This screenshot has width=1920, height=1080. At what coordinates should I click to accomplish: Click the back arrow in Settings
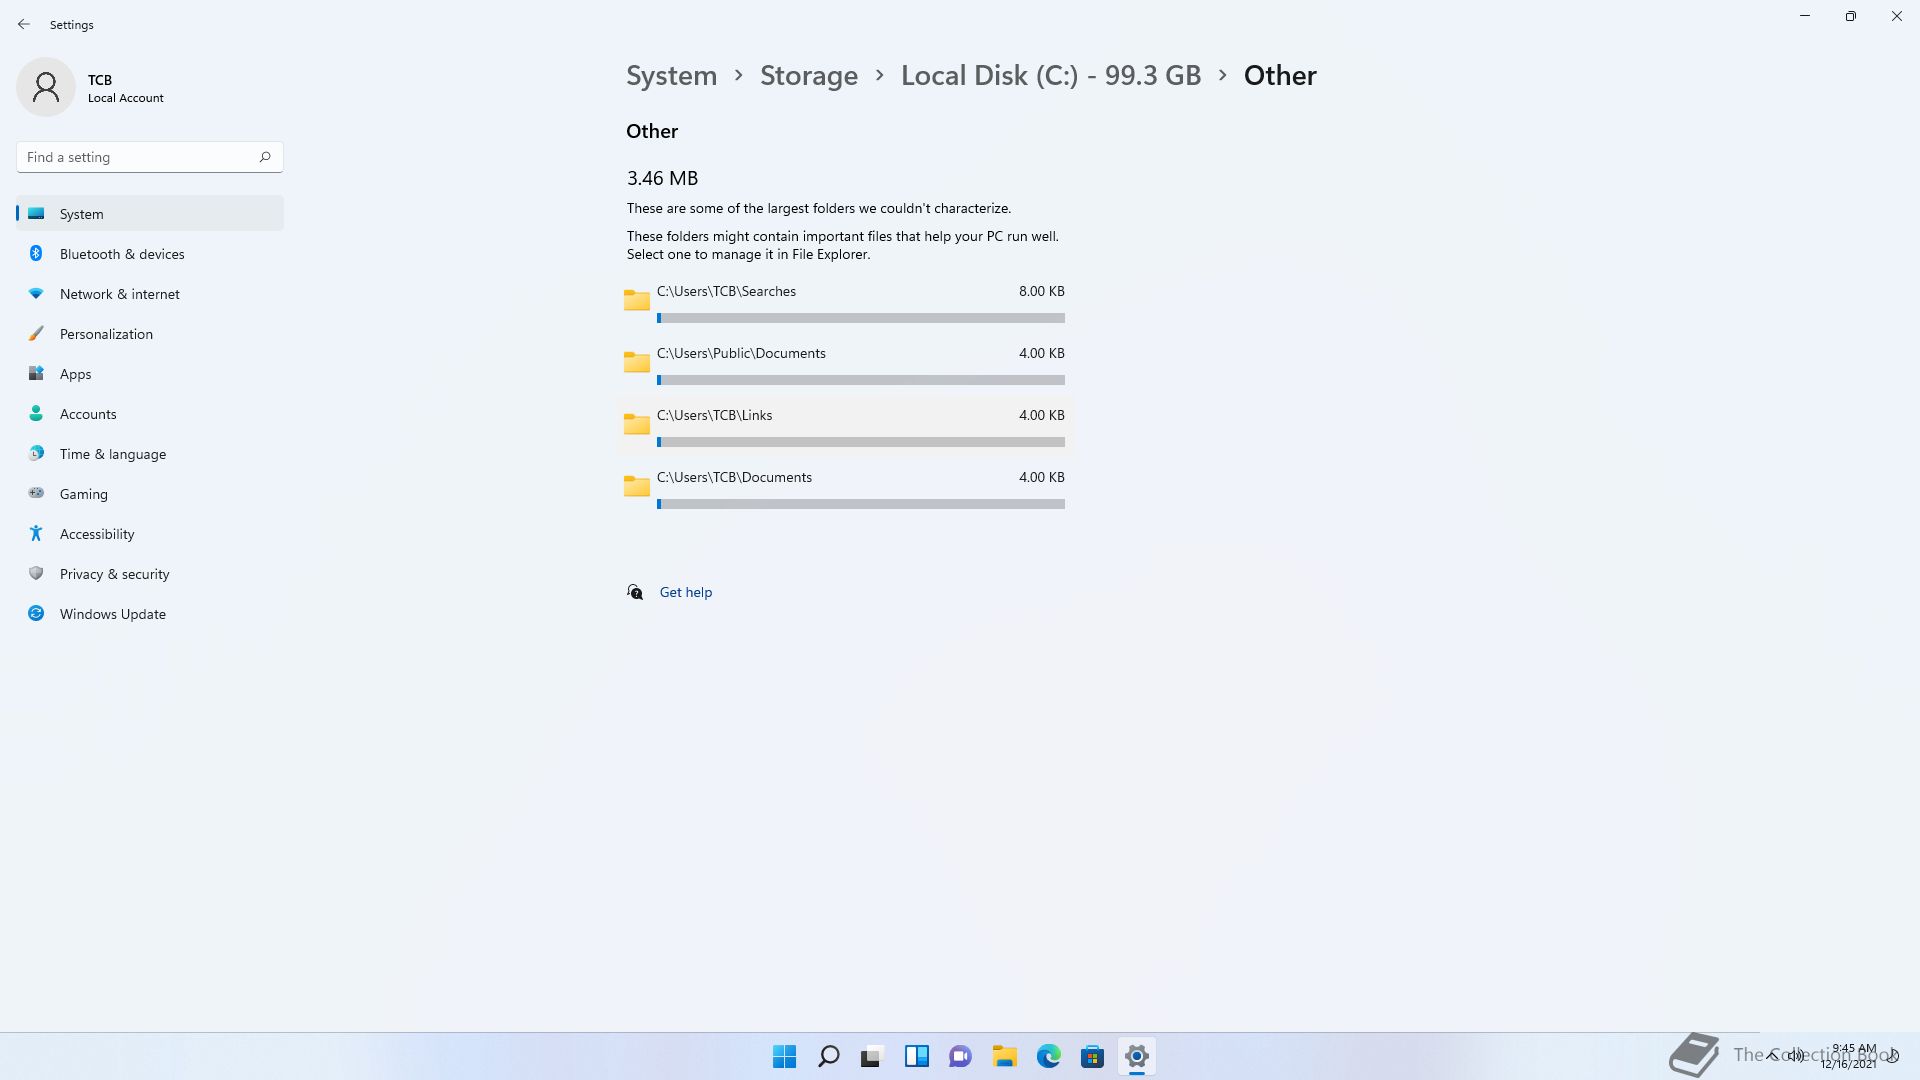tap(24, 24)
